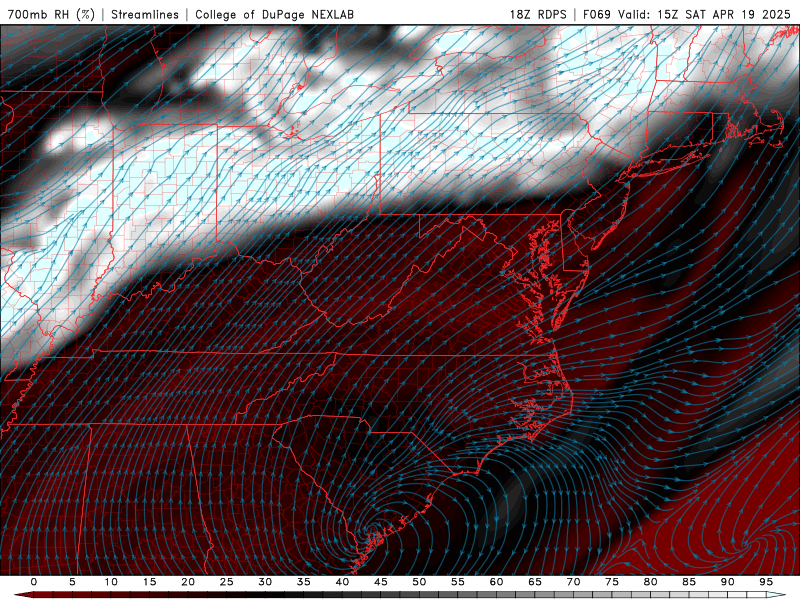Click the "0" color scale label
This screenshot has height=600, width=800.
click(x=34, y=582)
